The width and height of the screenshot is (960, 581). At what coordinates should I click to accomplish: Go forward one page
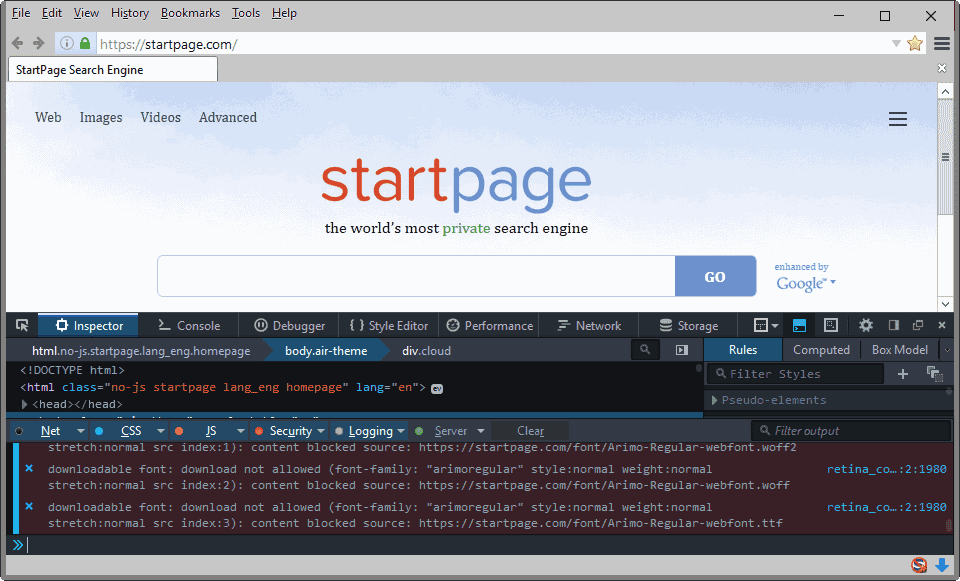point(39,43)
